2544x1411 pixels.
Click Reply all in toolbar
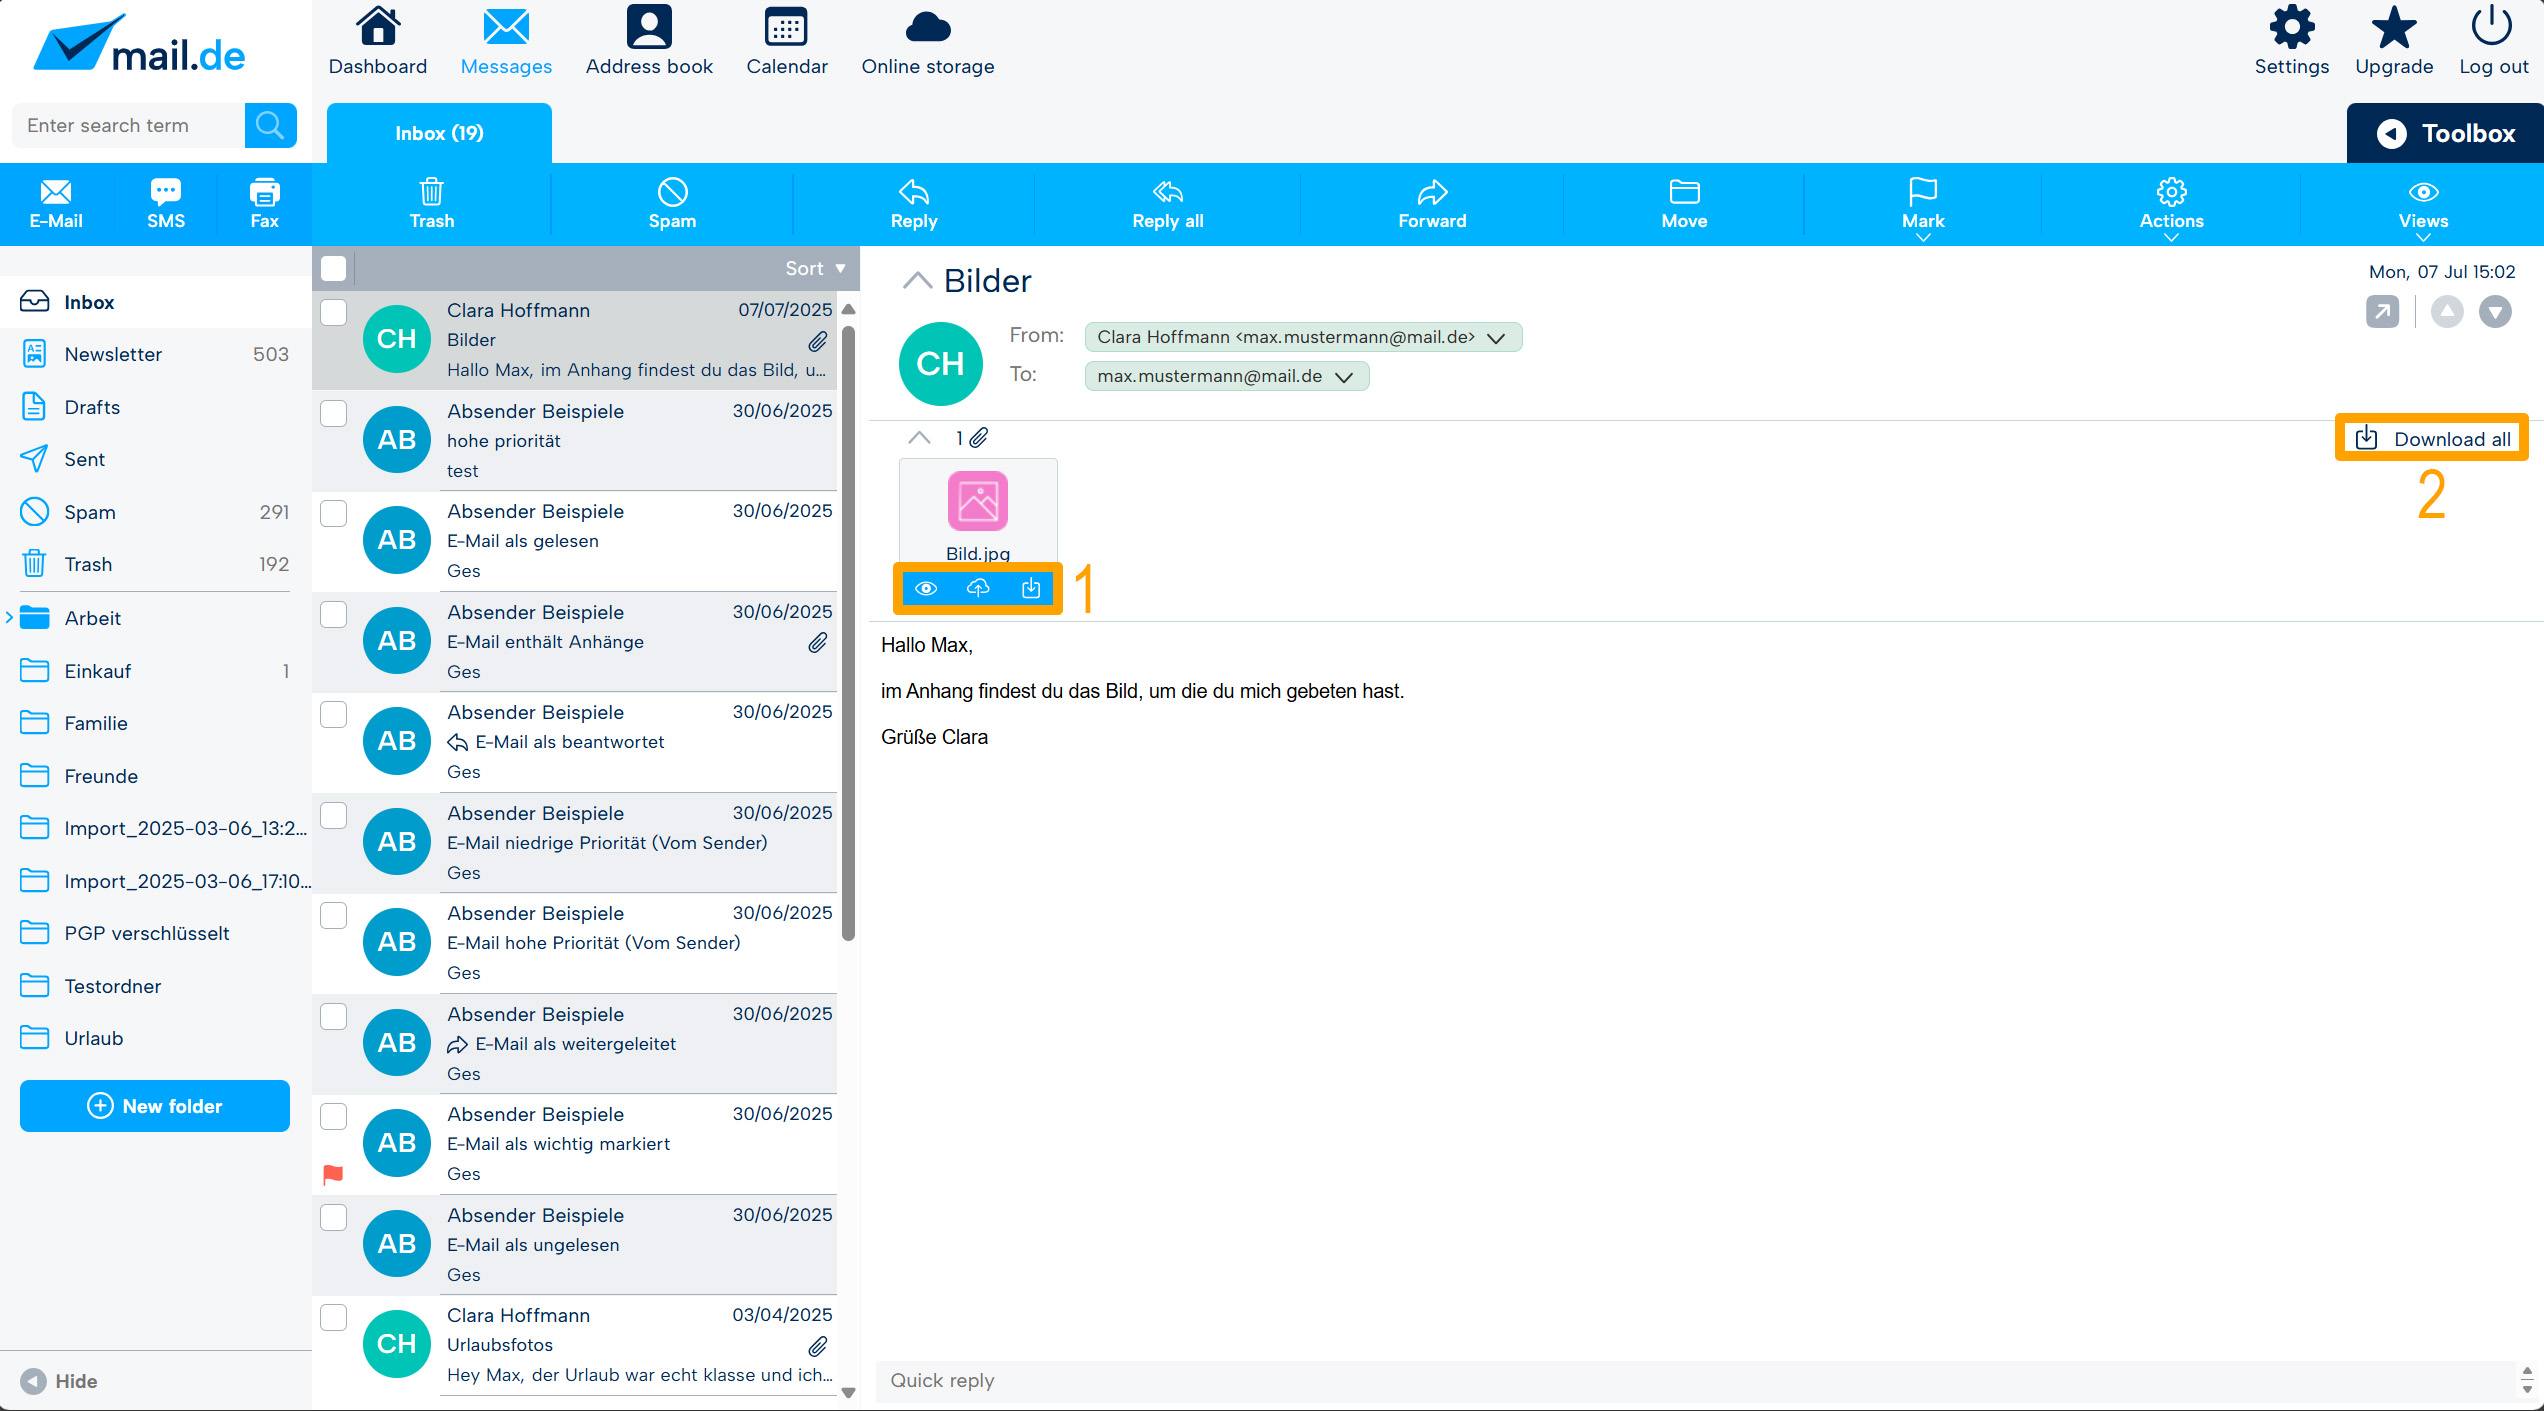1168,204
